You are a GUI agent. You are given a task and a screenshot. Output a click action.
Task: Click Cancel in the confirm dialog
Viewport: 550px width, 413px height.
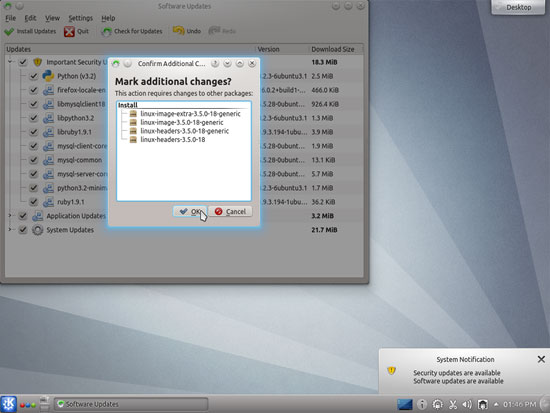(x=230, y=211)
